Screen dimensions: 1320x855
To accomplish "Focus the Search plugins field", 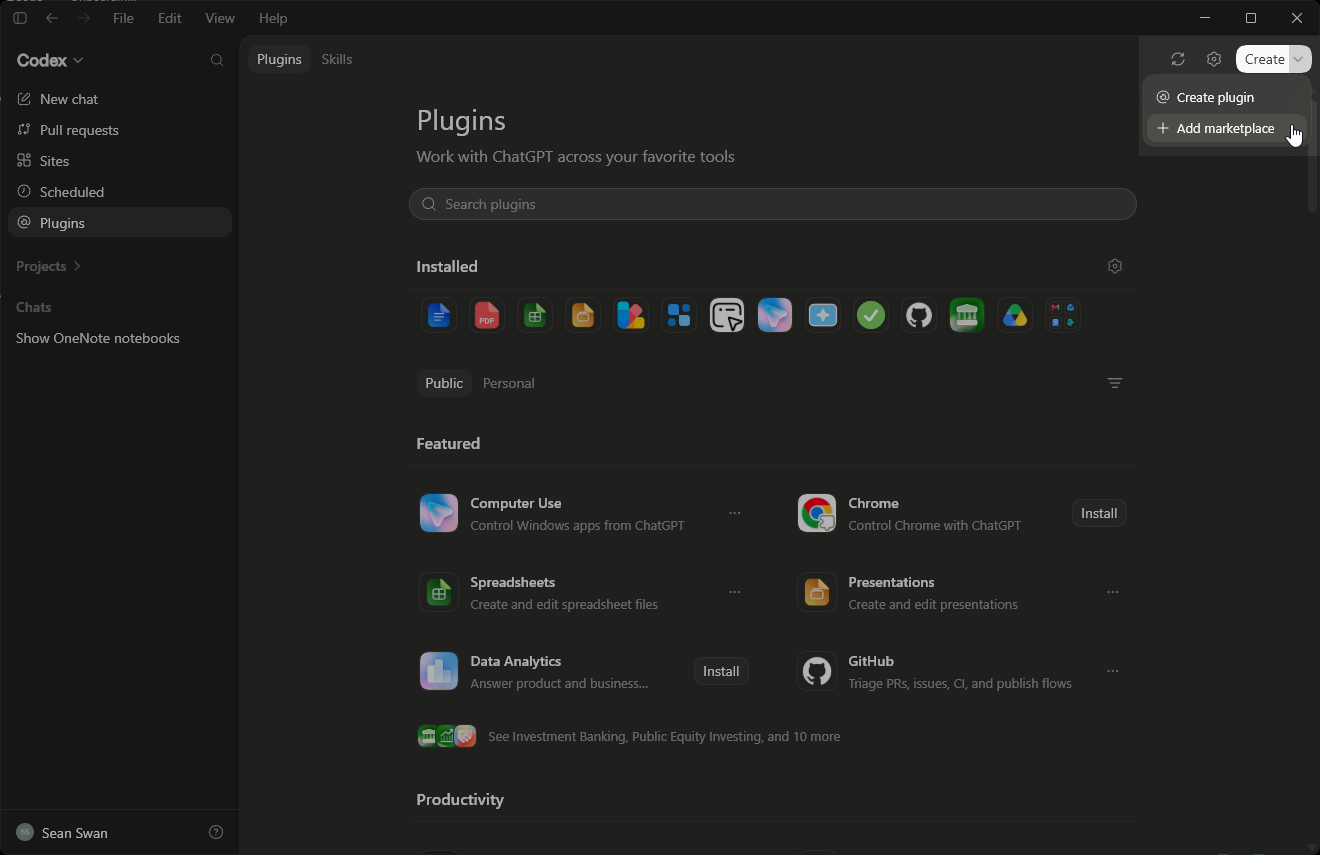I will click(x=772, y=204).
